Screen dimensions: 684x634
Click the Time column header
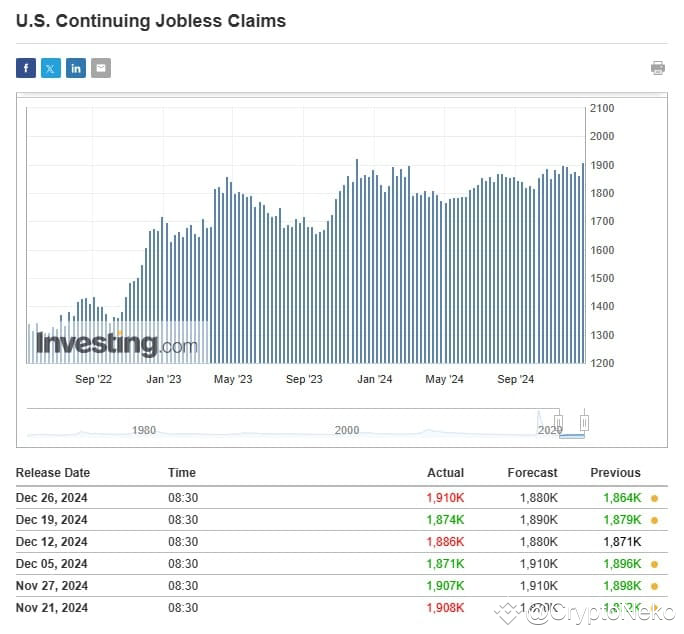click(182, 473)
